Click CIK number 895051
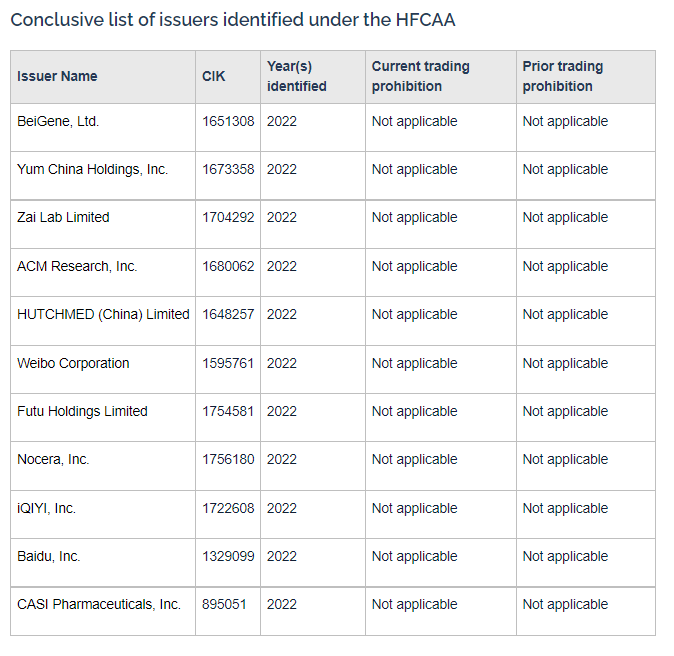Image resolution: width=674 pixels, height=656 pixels. [224, 604]
